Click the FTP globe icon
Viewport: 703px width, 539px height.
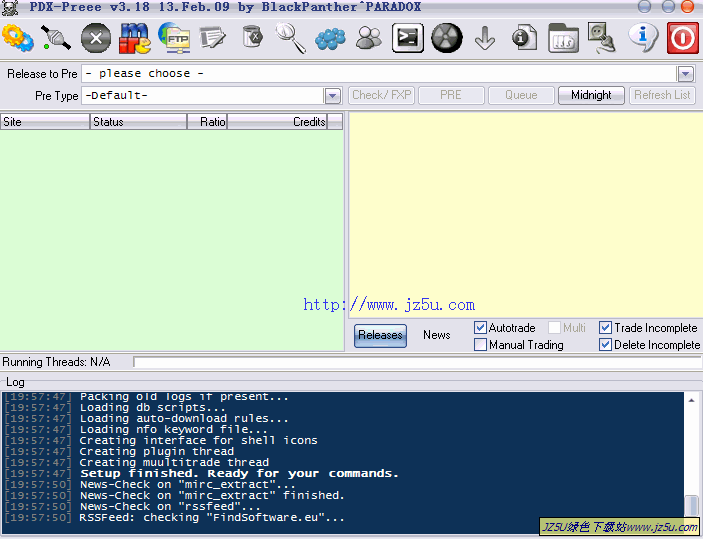click(174, 39)
